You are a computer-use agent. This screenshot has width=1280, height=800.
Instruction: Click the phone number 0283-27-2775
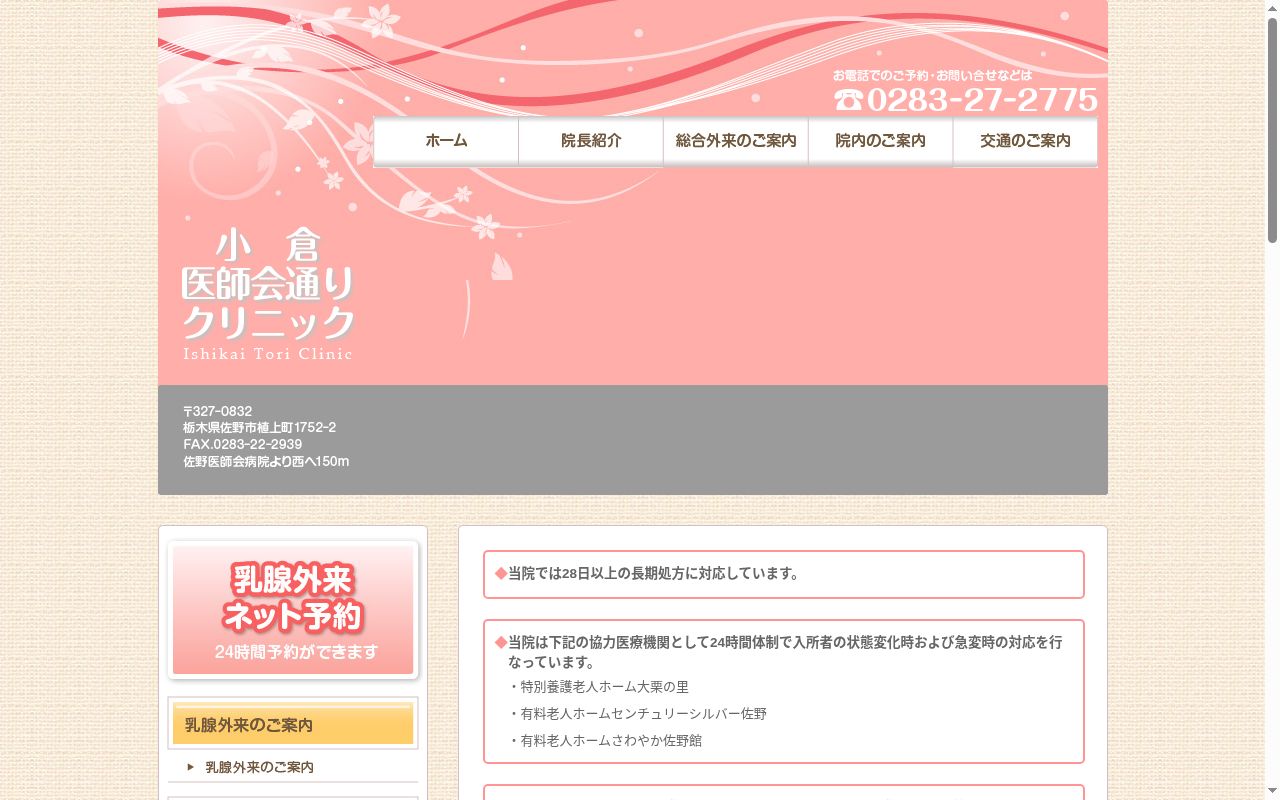(x=982, y=100)
